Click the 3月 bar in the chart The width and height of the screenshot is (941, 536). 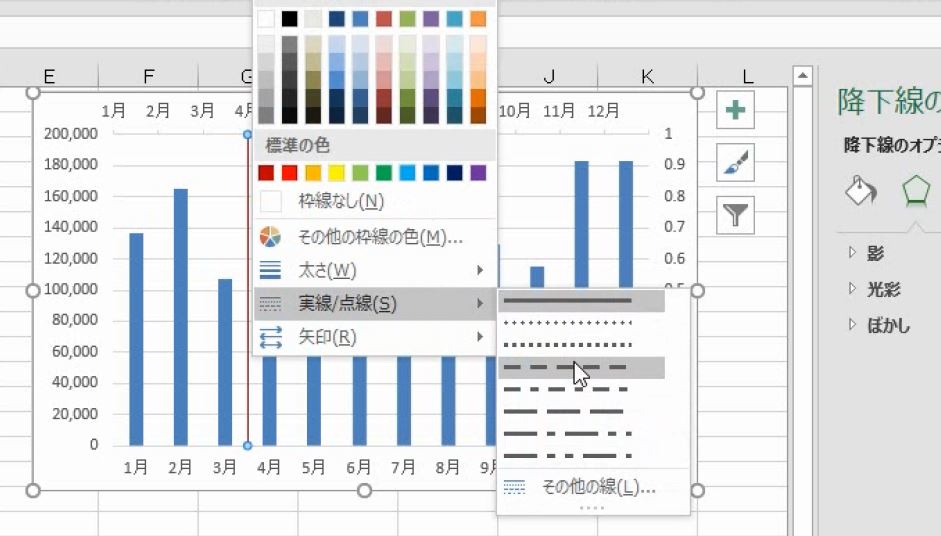(225, 362)
